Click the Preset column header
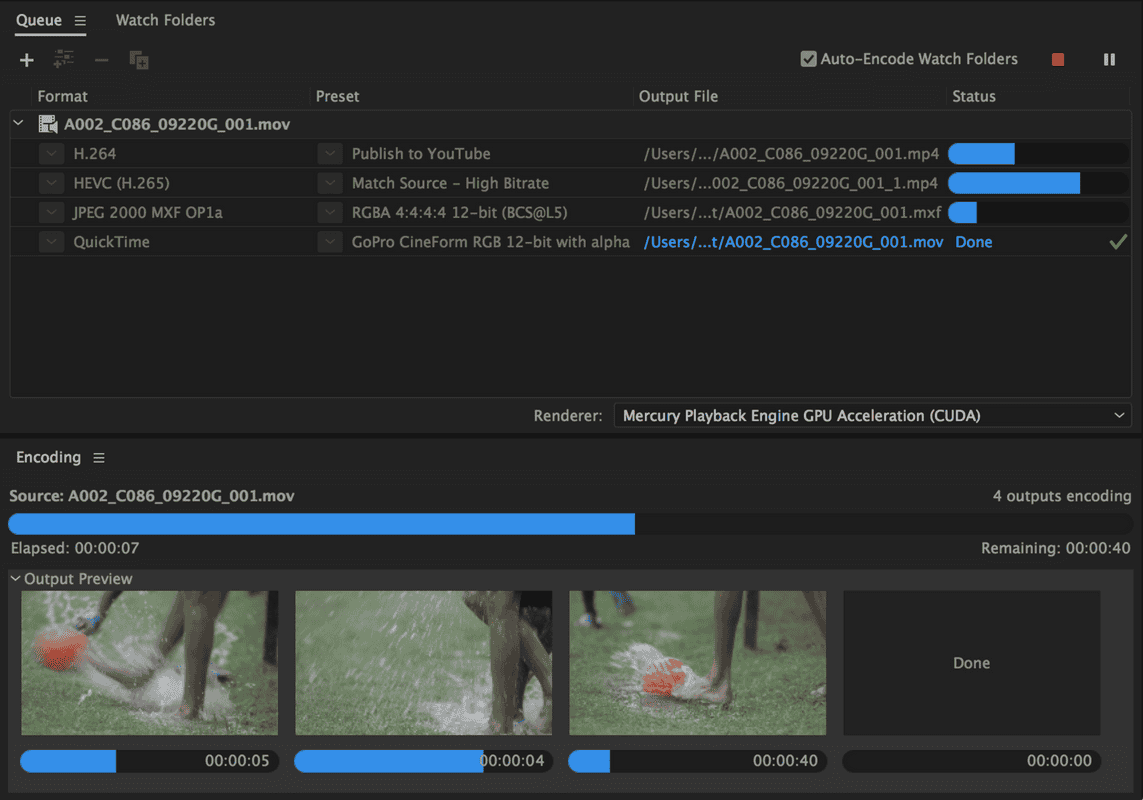This screenshot has width=1143, height=800. [338, 96]
